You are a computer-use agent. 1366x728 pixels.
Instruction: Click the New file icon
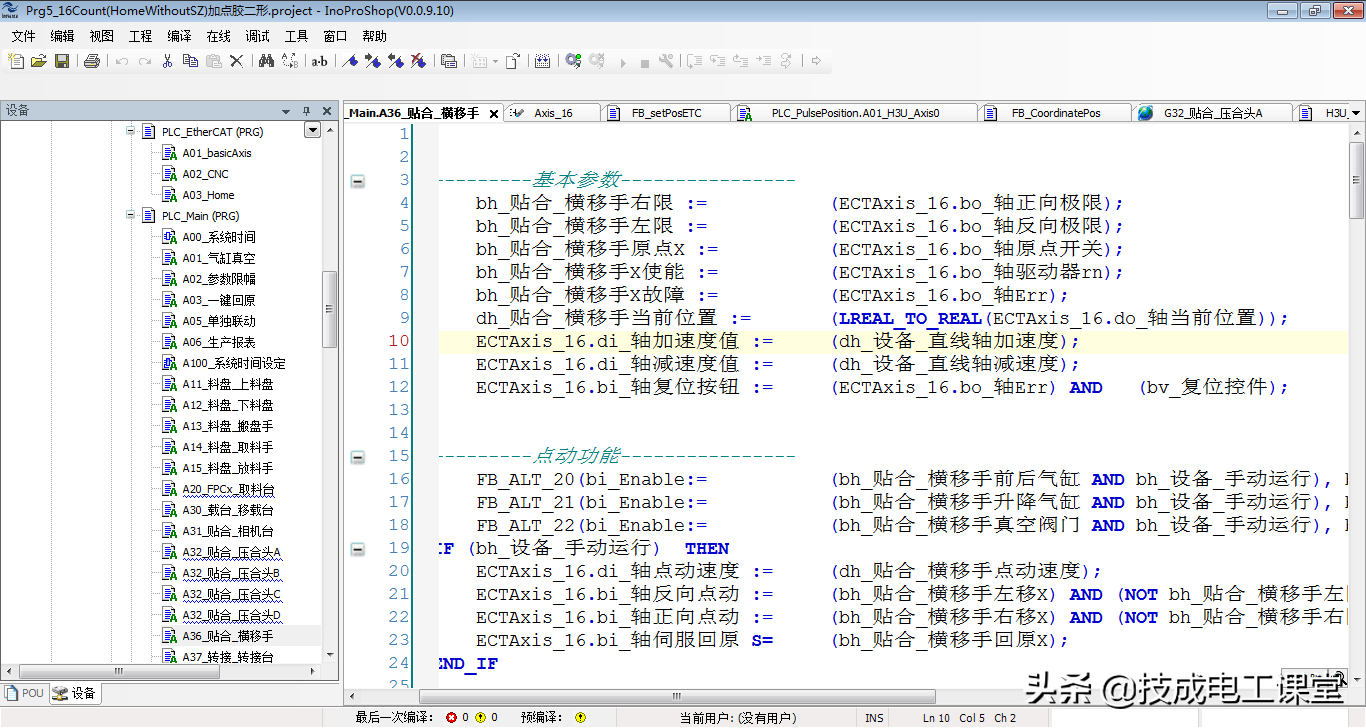[x=16, y=61]
